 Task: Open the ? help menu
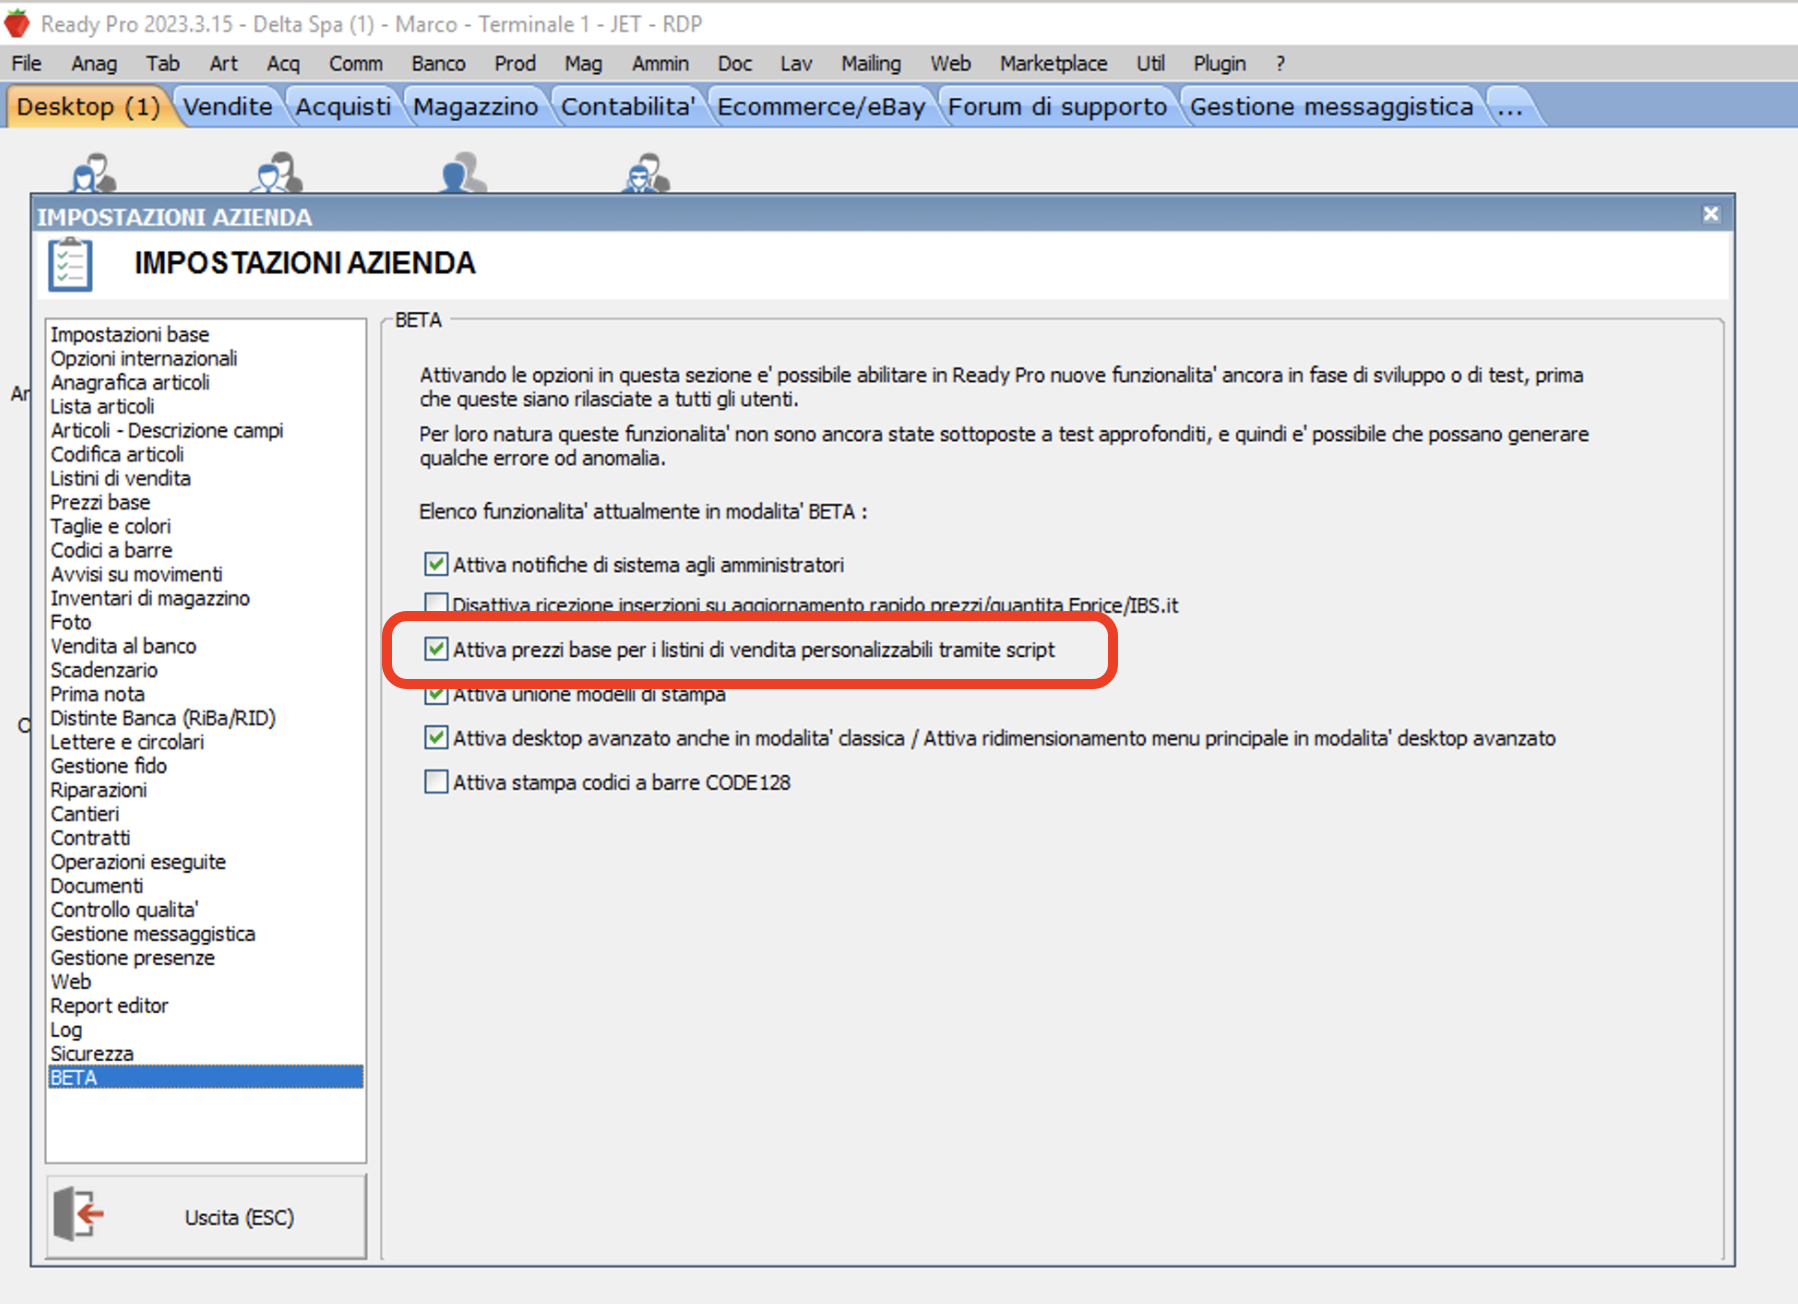(1280, 63)
